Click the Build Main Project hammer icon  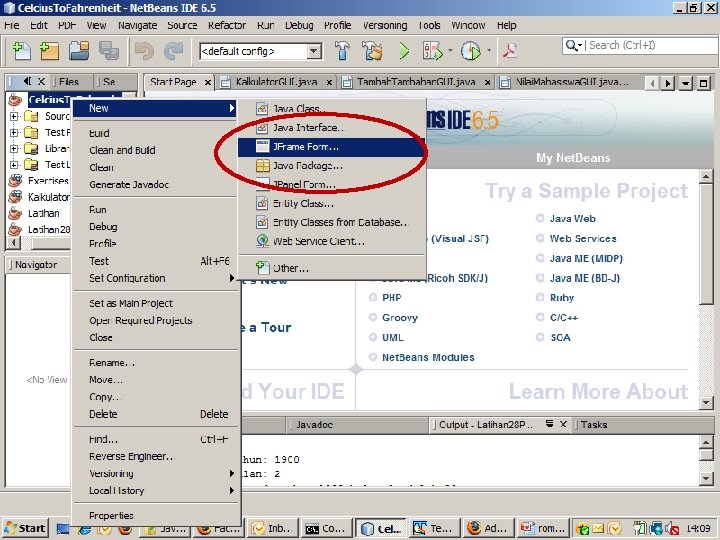point(342,51)
